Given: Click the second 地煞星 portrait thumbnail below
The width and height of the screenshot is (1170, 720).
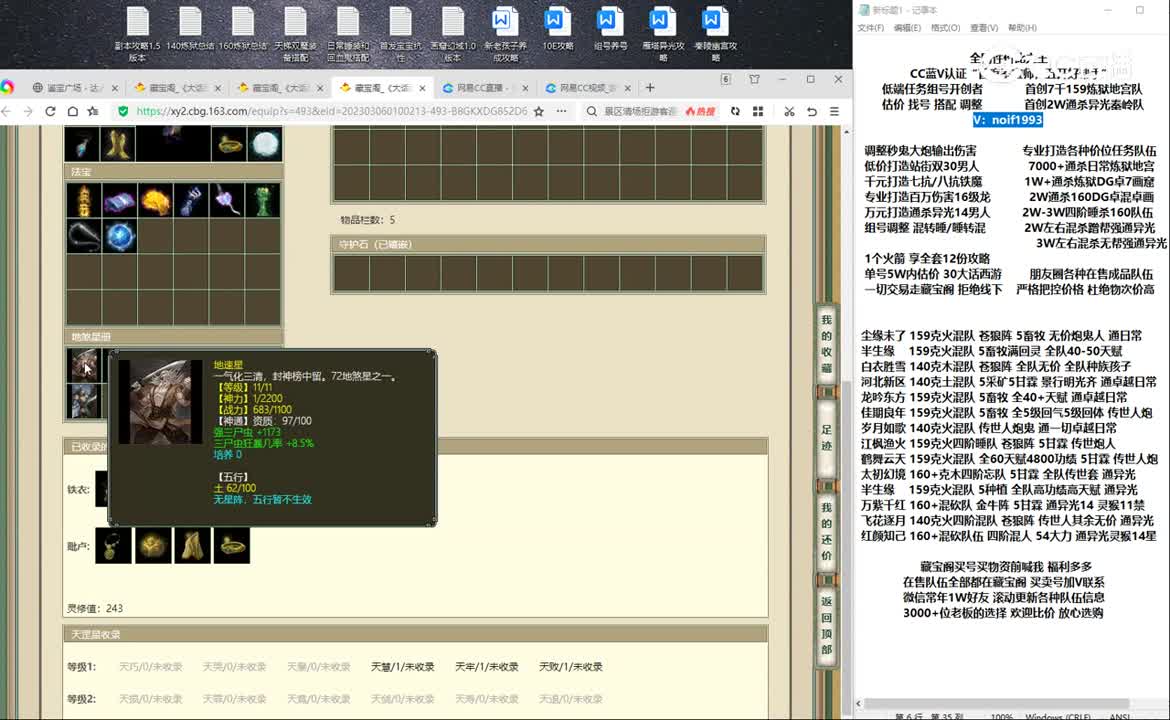Looking at the screenshot, I should tap(84, 401).
